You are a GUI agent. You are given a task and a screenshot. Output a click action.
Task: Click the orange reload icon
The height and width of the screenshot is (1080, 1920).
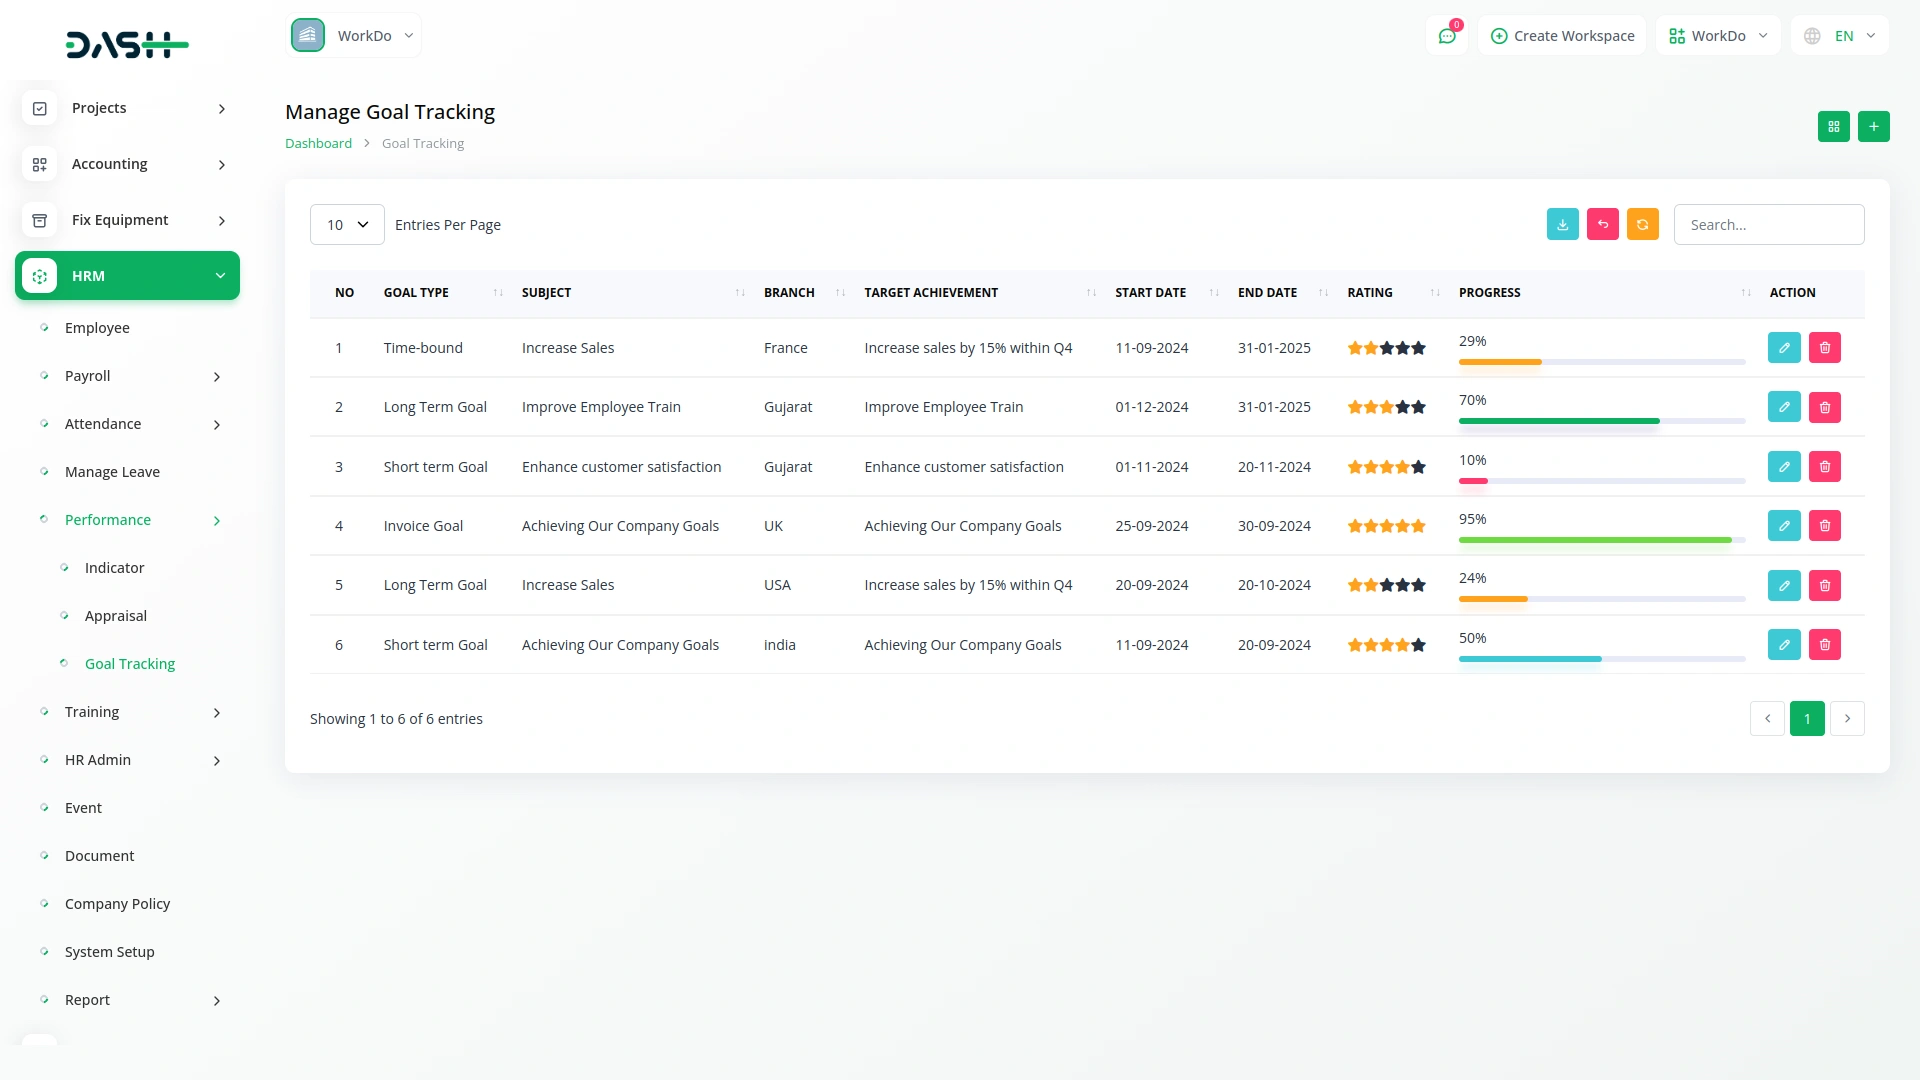click(1642, 224)
